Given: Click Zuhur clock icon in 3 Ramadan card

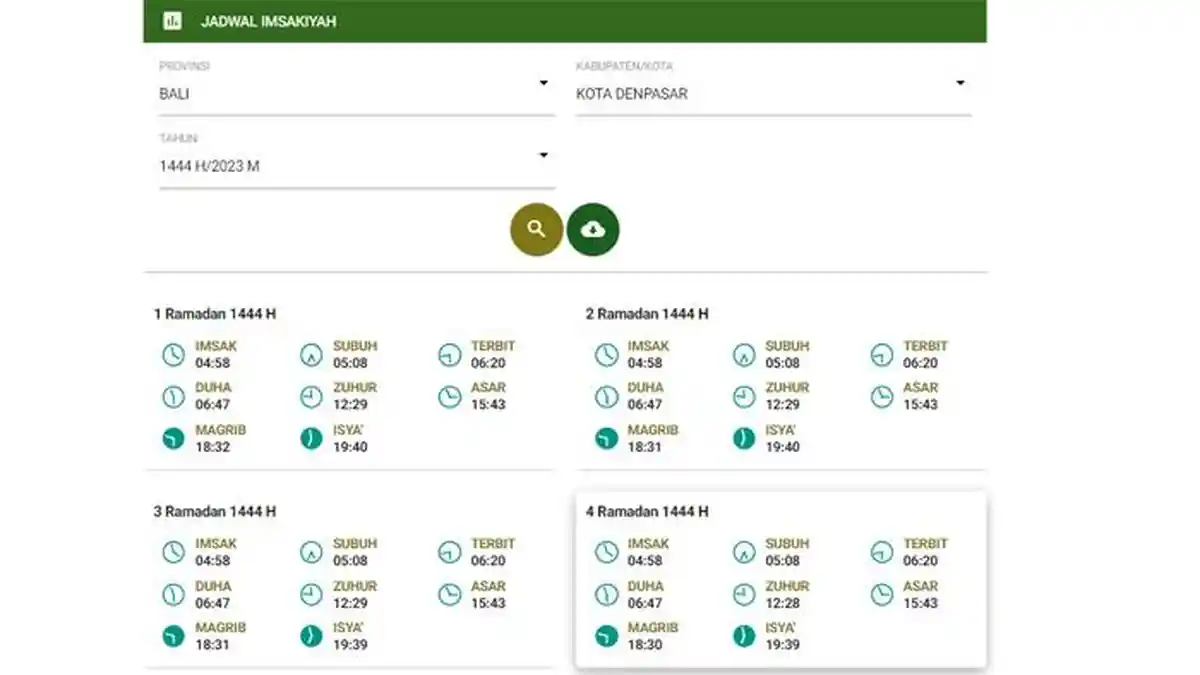Looking at the screenshot, I should click(x=311, y=595).
